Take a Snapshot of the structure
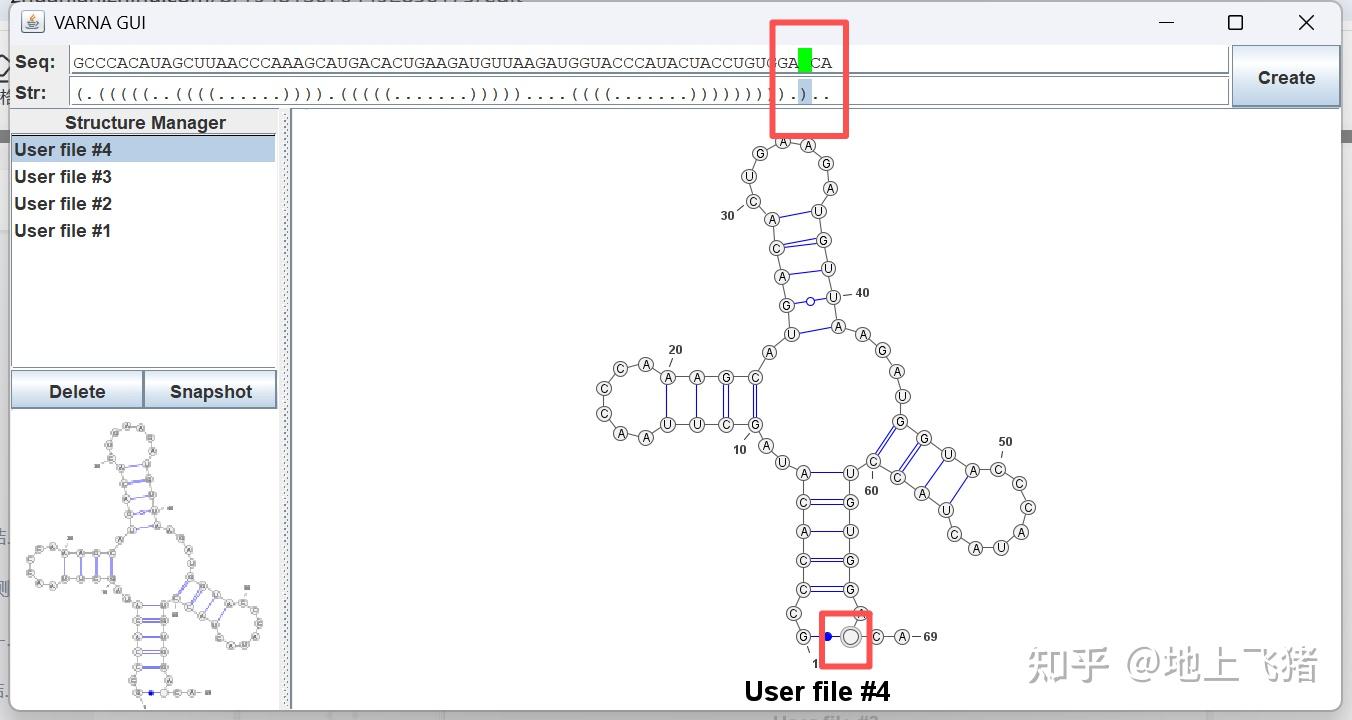This screenshot has width=1352, height=720. tap(210, 391)
